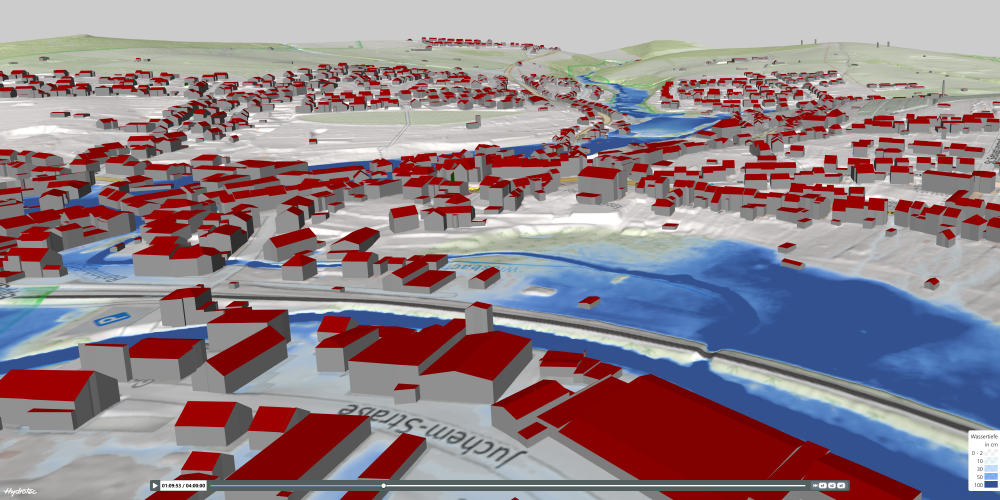1000x500 pixels.
Task: Click the Wassertiefe legend title
Action: (x=984, y=437)
